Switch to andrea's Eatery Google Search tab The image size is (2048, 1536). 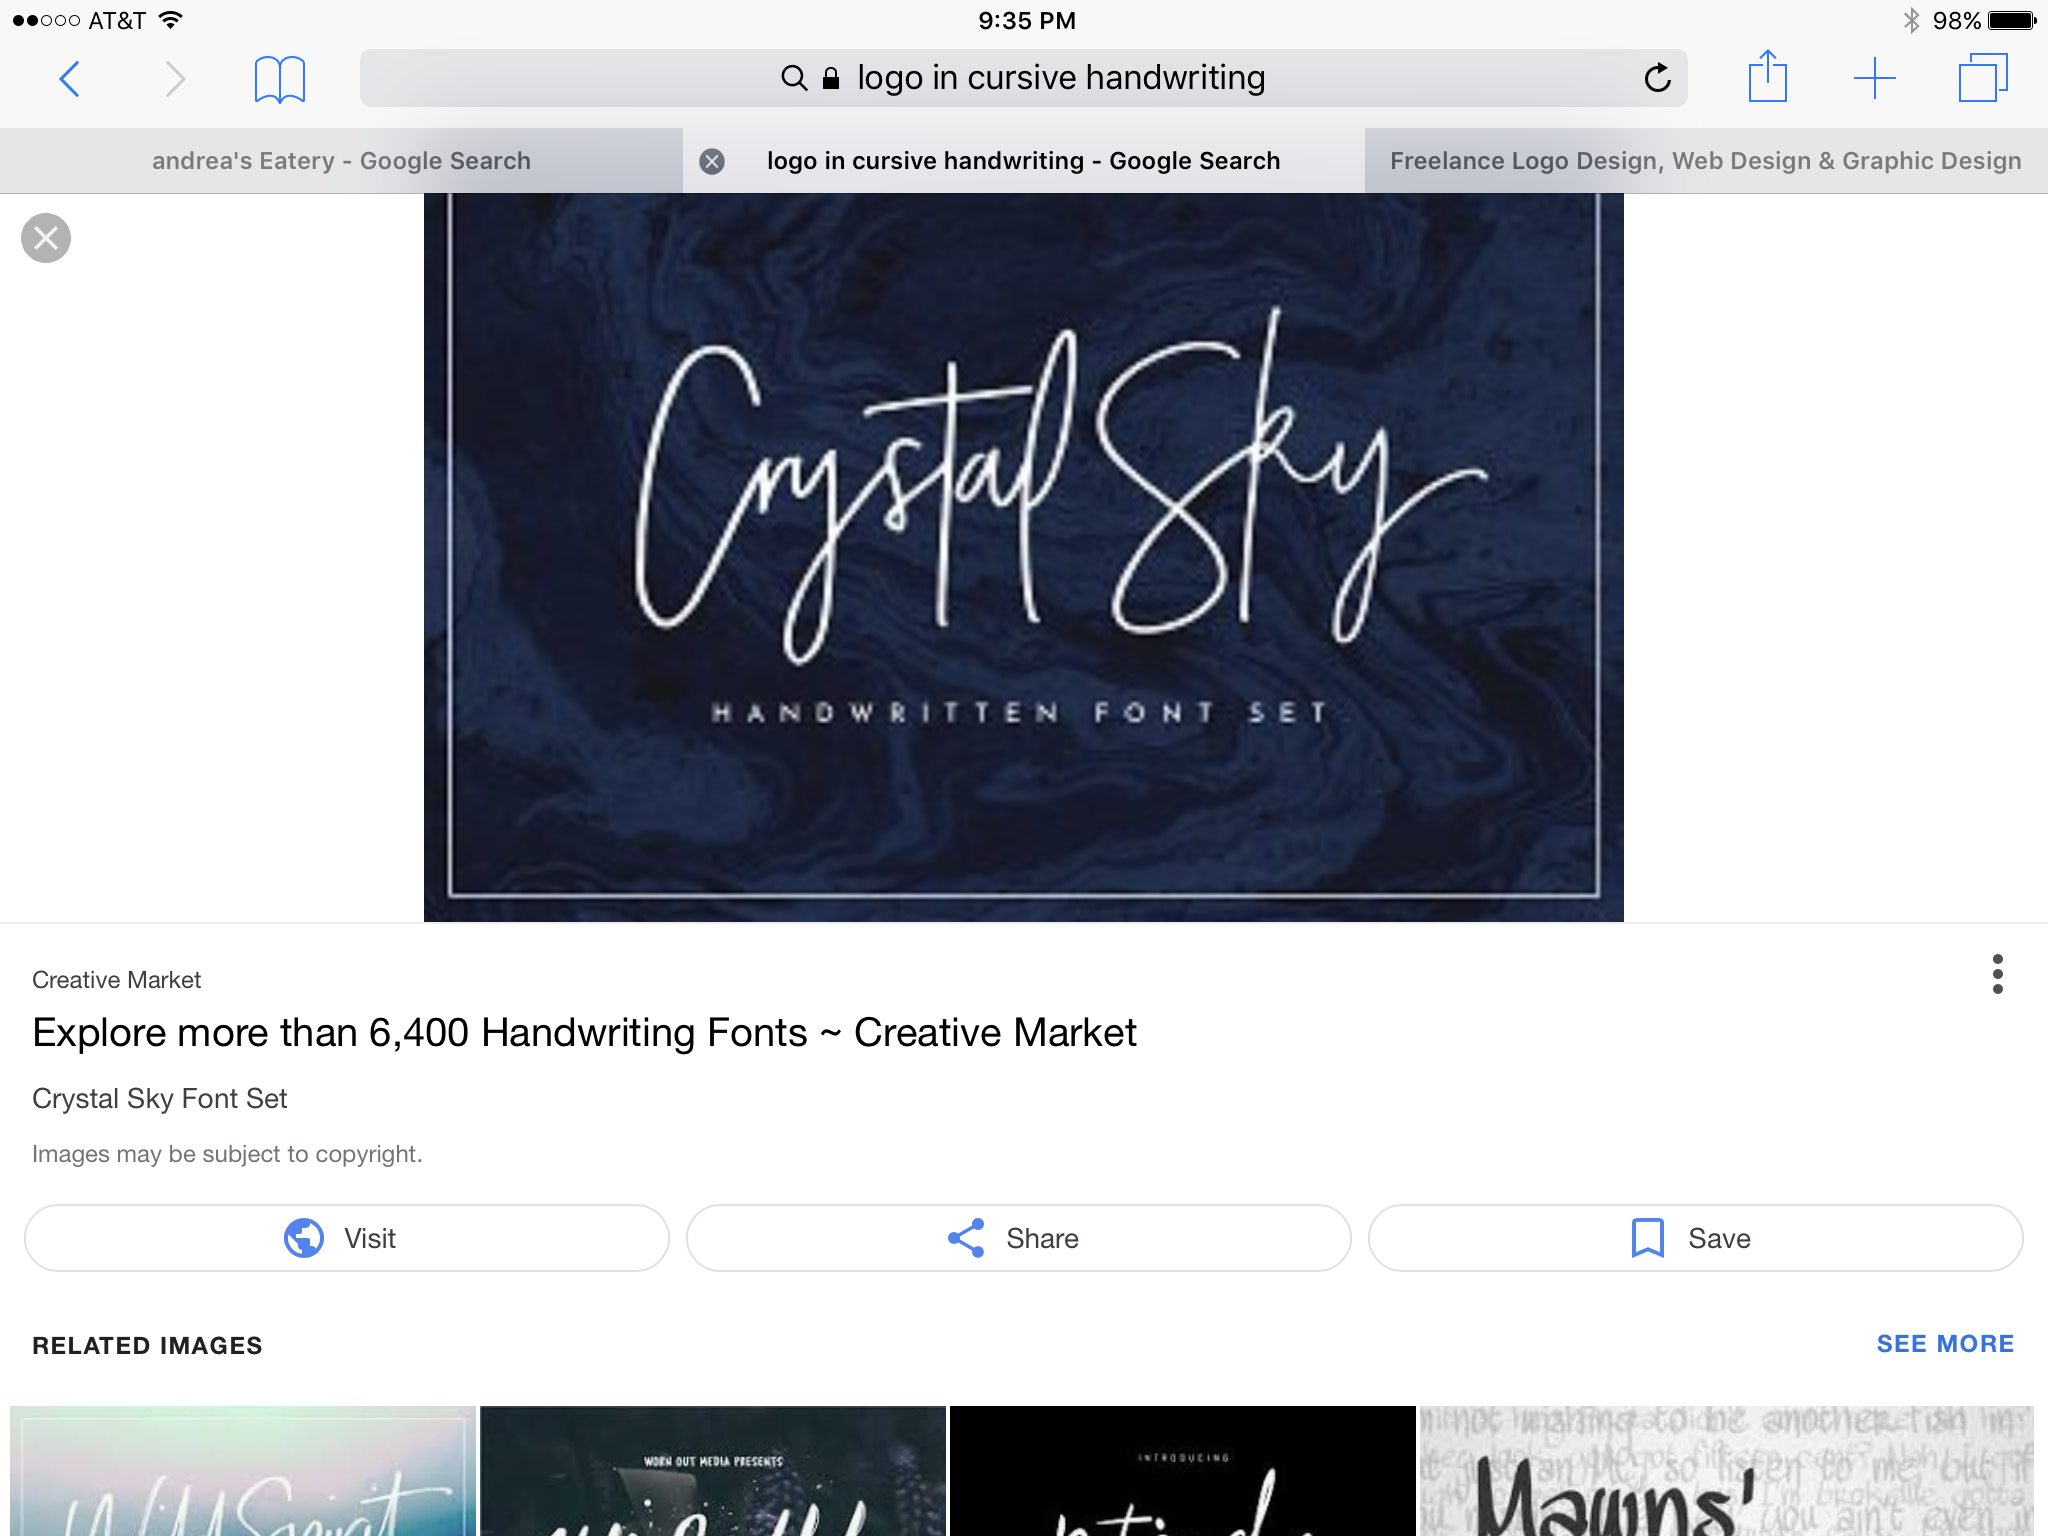(341, 161)
